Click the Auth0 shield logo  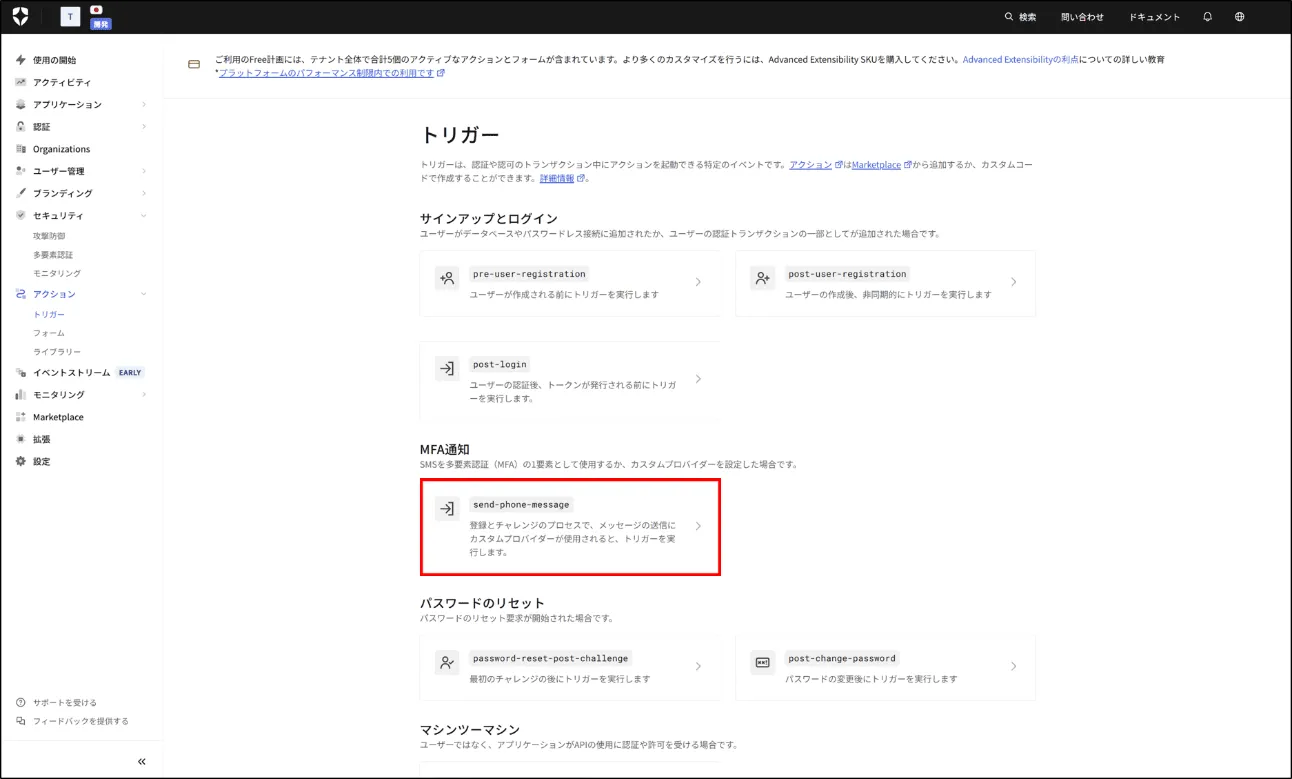[x=20, y=16]
